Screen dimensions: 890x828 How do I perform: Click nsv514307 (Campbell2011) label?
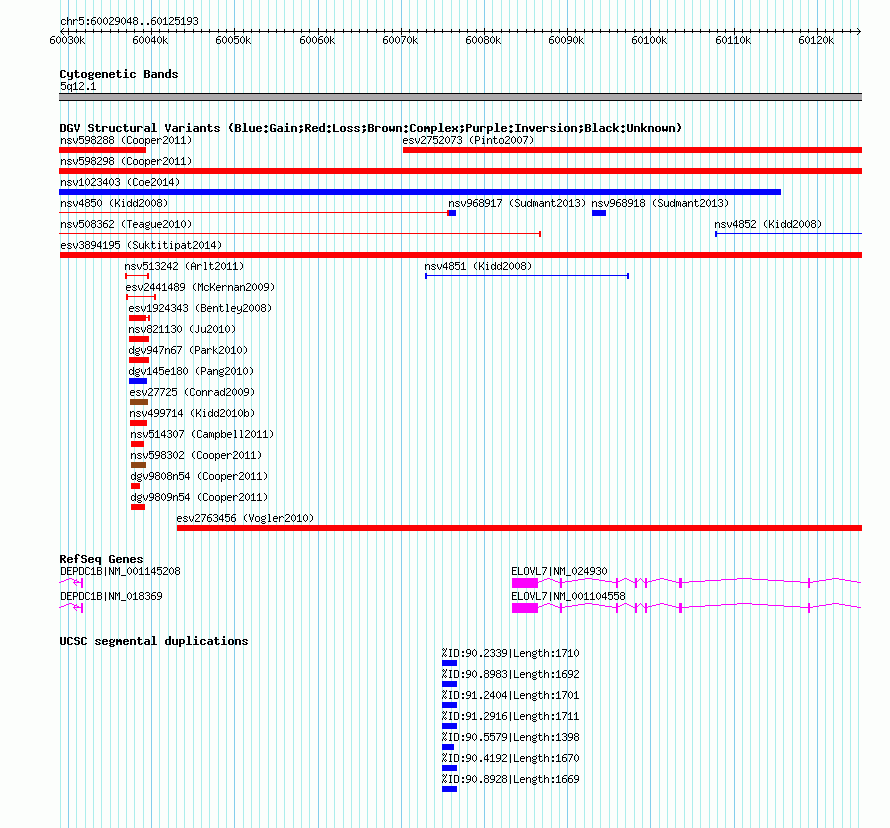coord(202,434)
